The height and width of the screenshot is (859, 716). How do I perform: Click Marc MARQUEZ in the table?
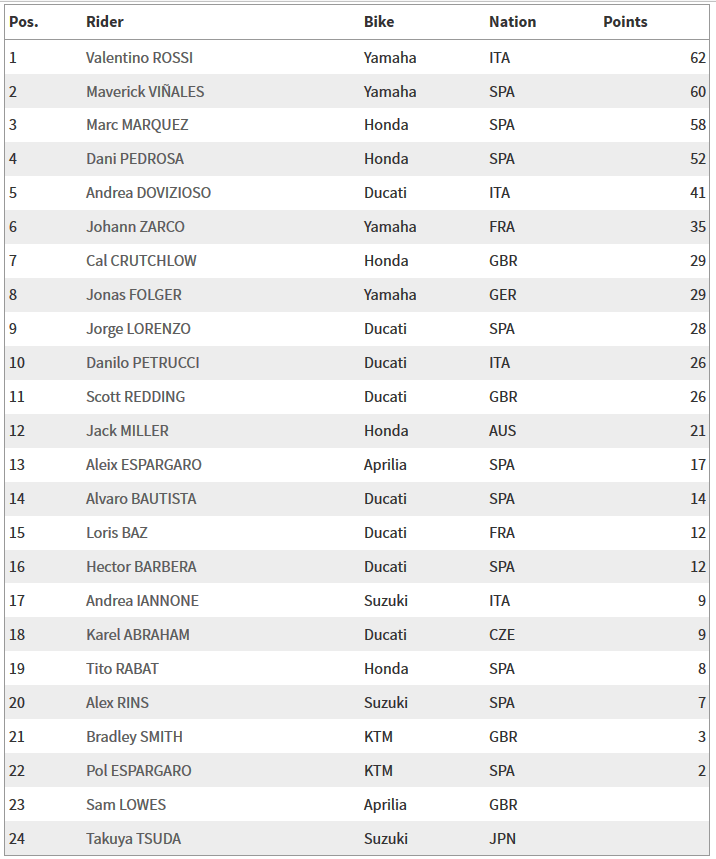click(x=137, y=125)
